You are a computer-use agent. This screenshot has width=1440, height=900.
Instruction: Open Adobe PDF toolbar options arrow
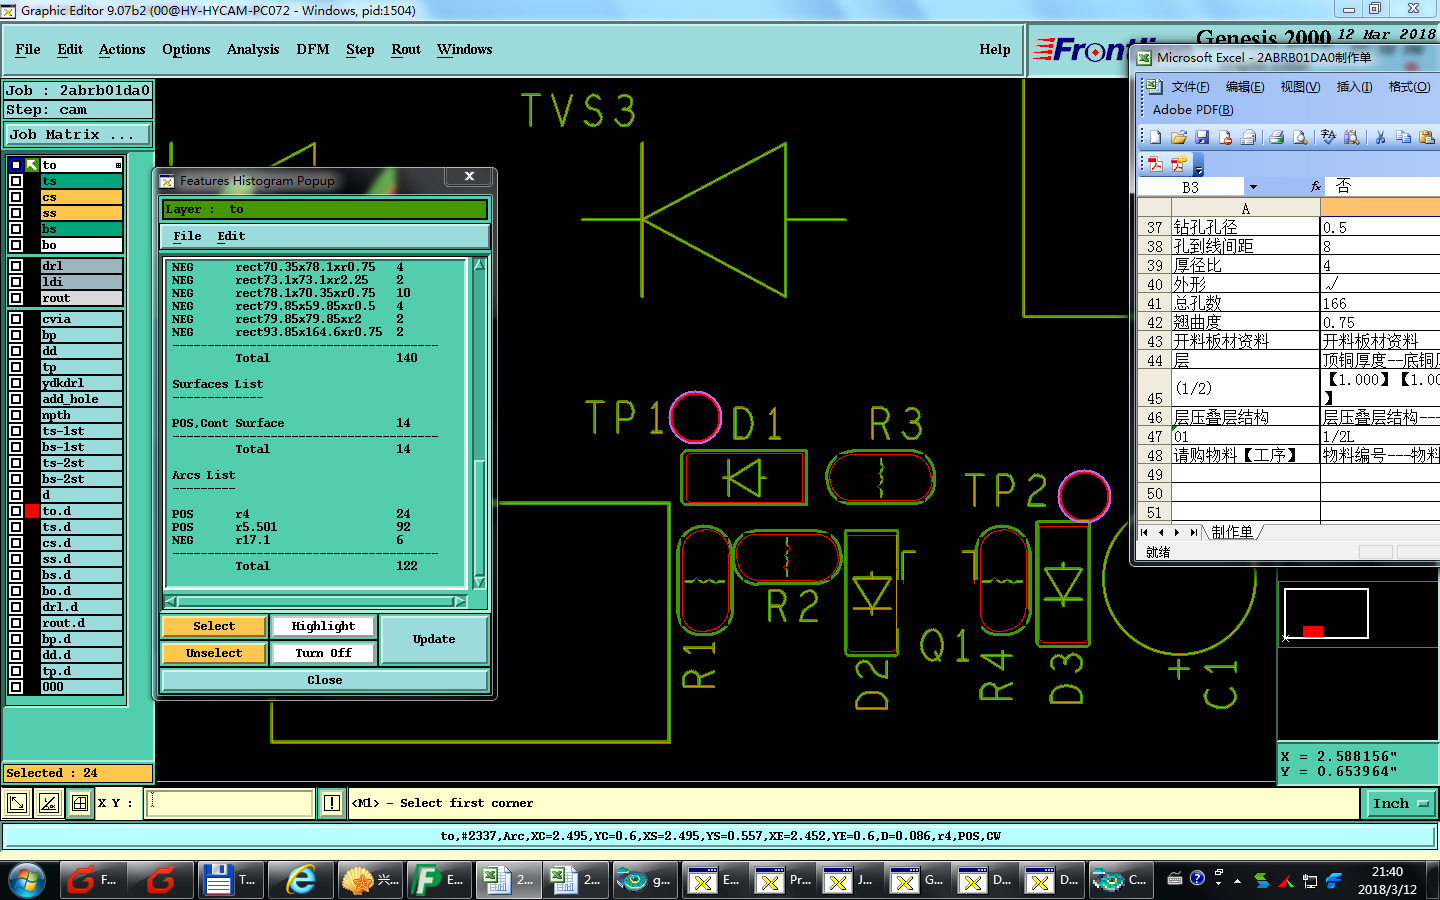pos(1198,166)
